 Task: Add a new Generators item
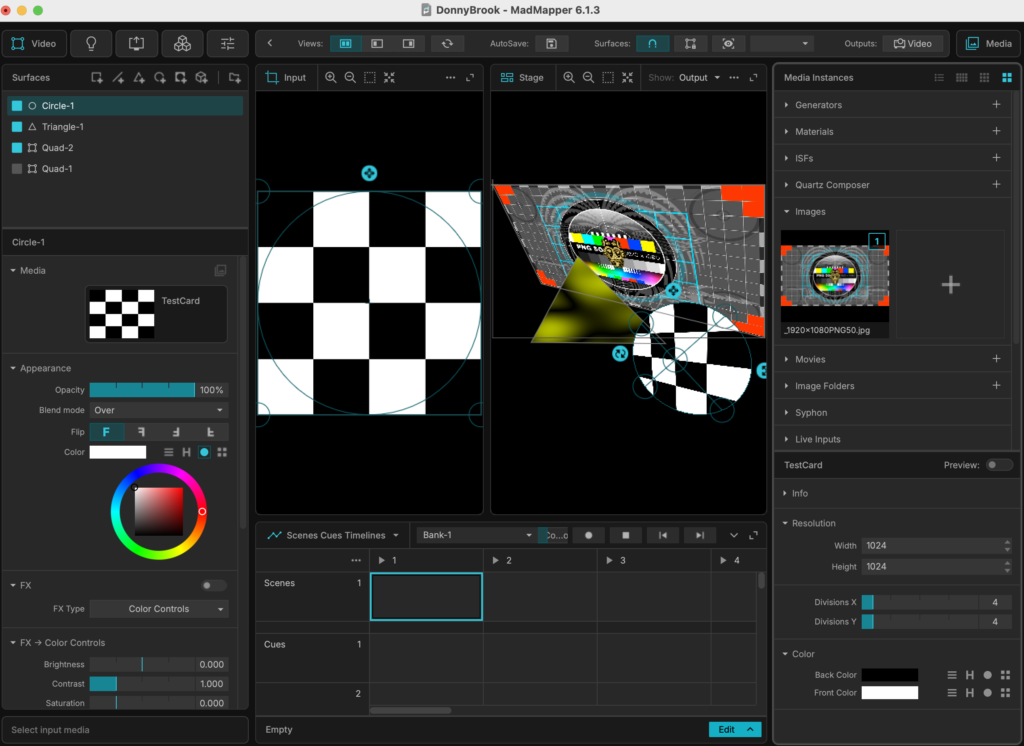(996, 105)
